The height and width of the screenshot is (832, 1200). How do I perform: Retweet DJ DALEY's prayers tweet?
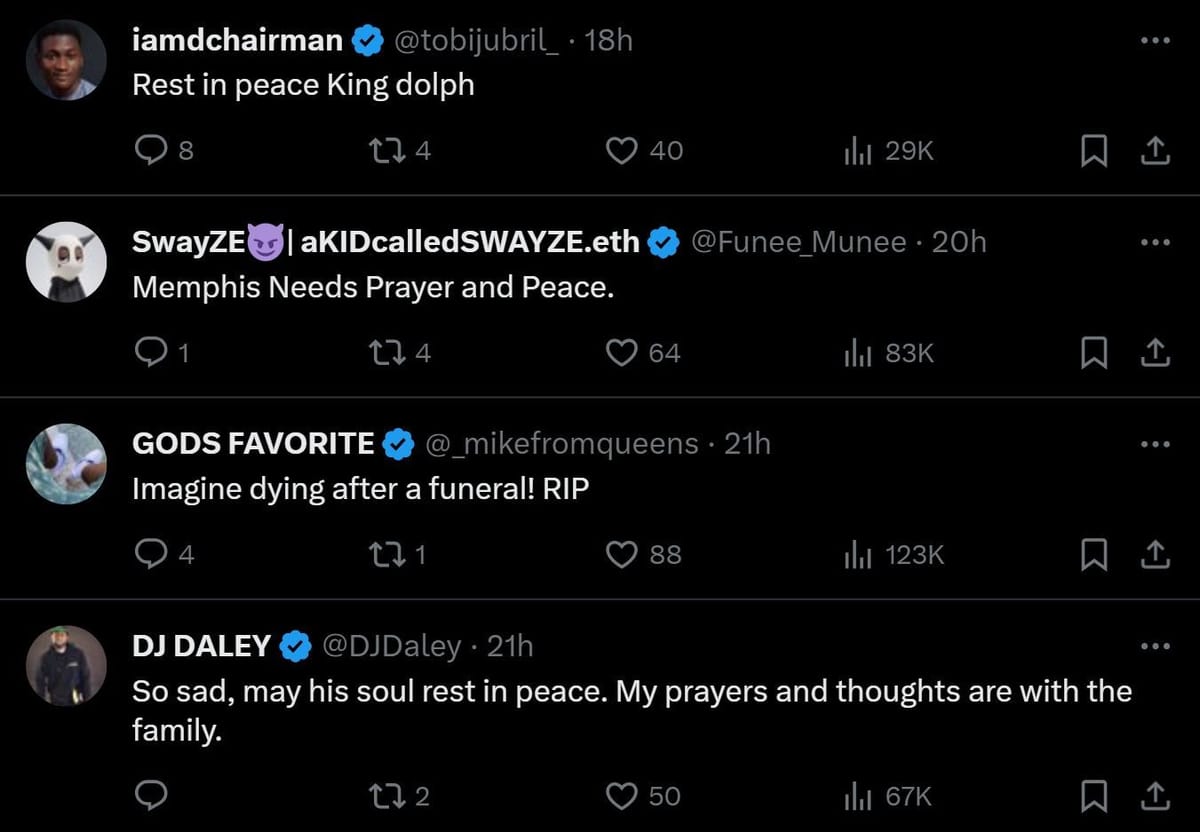(384, 796)
